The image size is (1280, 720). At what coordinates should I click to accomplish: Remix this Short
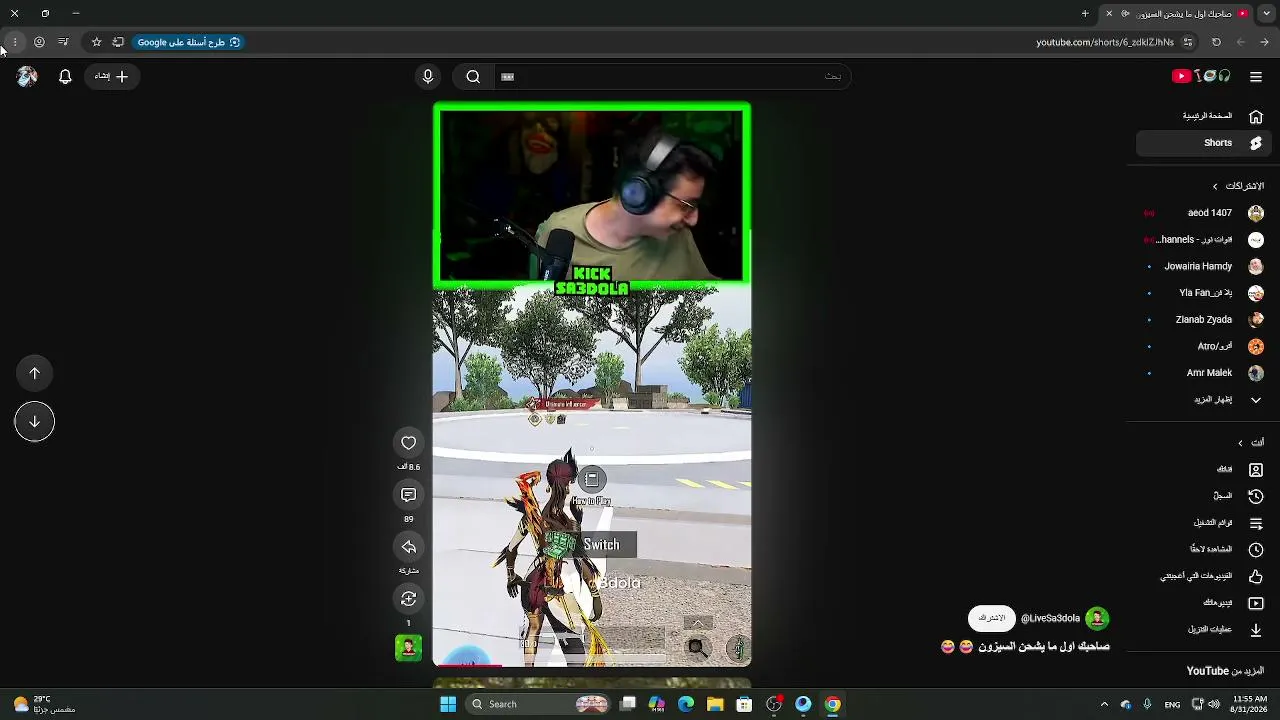pos(408,599)
